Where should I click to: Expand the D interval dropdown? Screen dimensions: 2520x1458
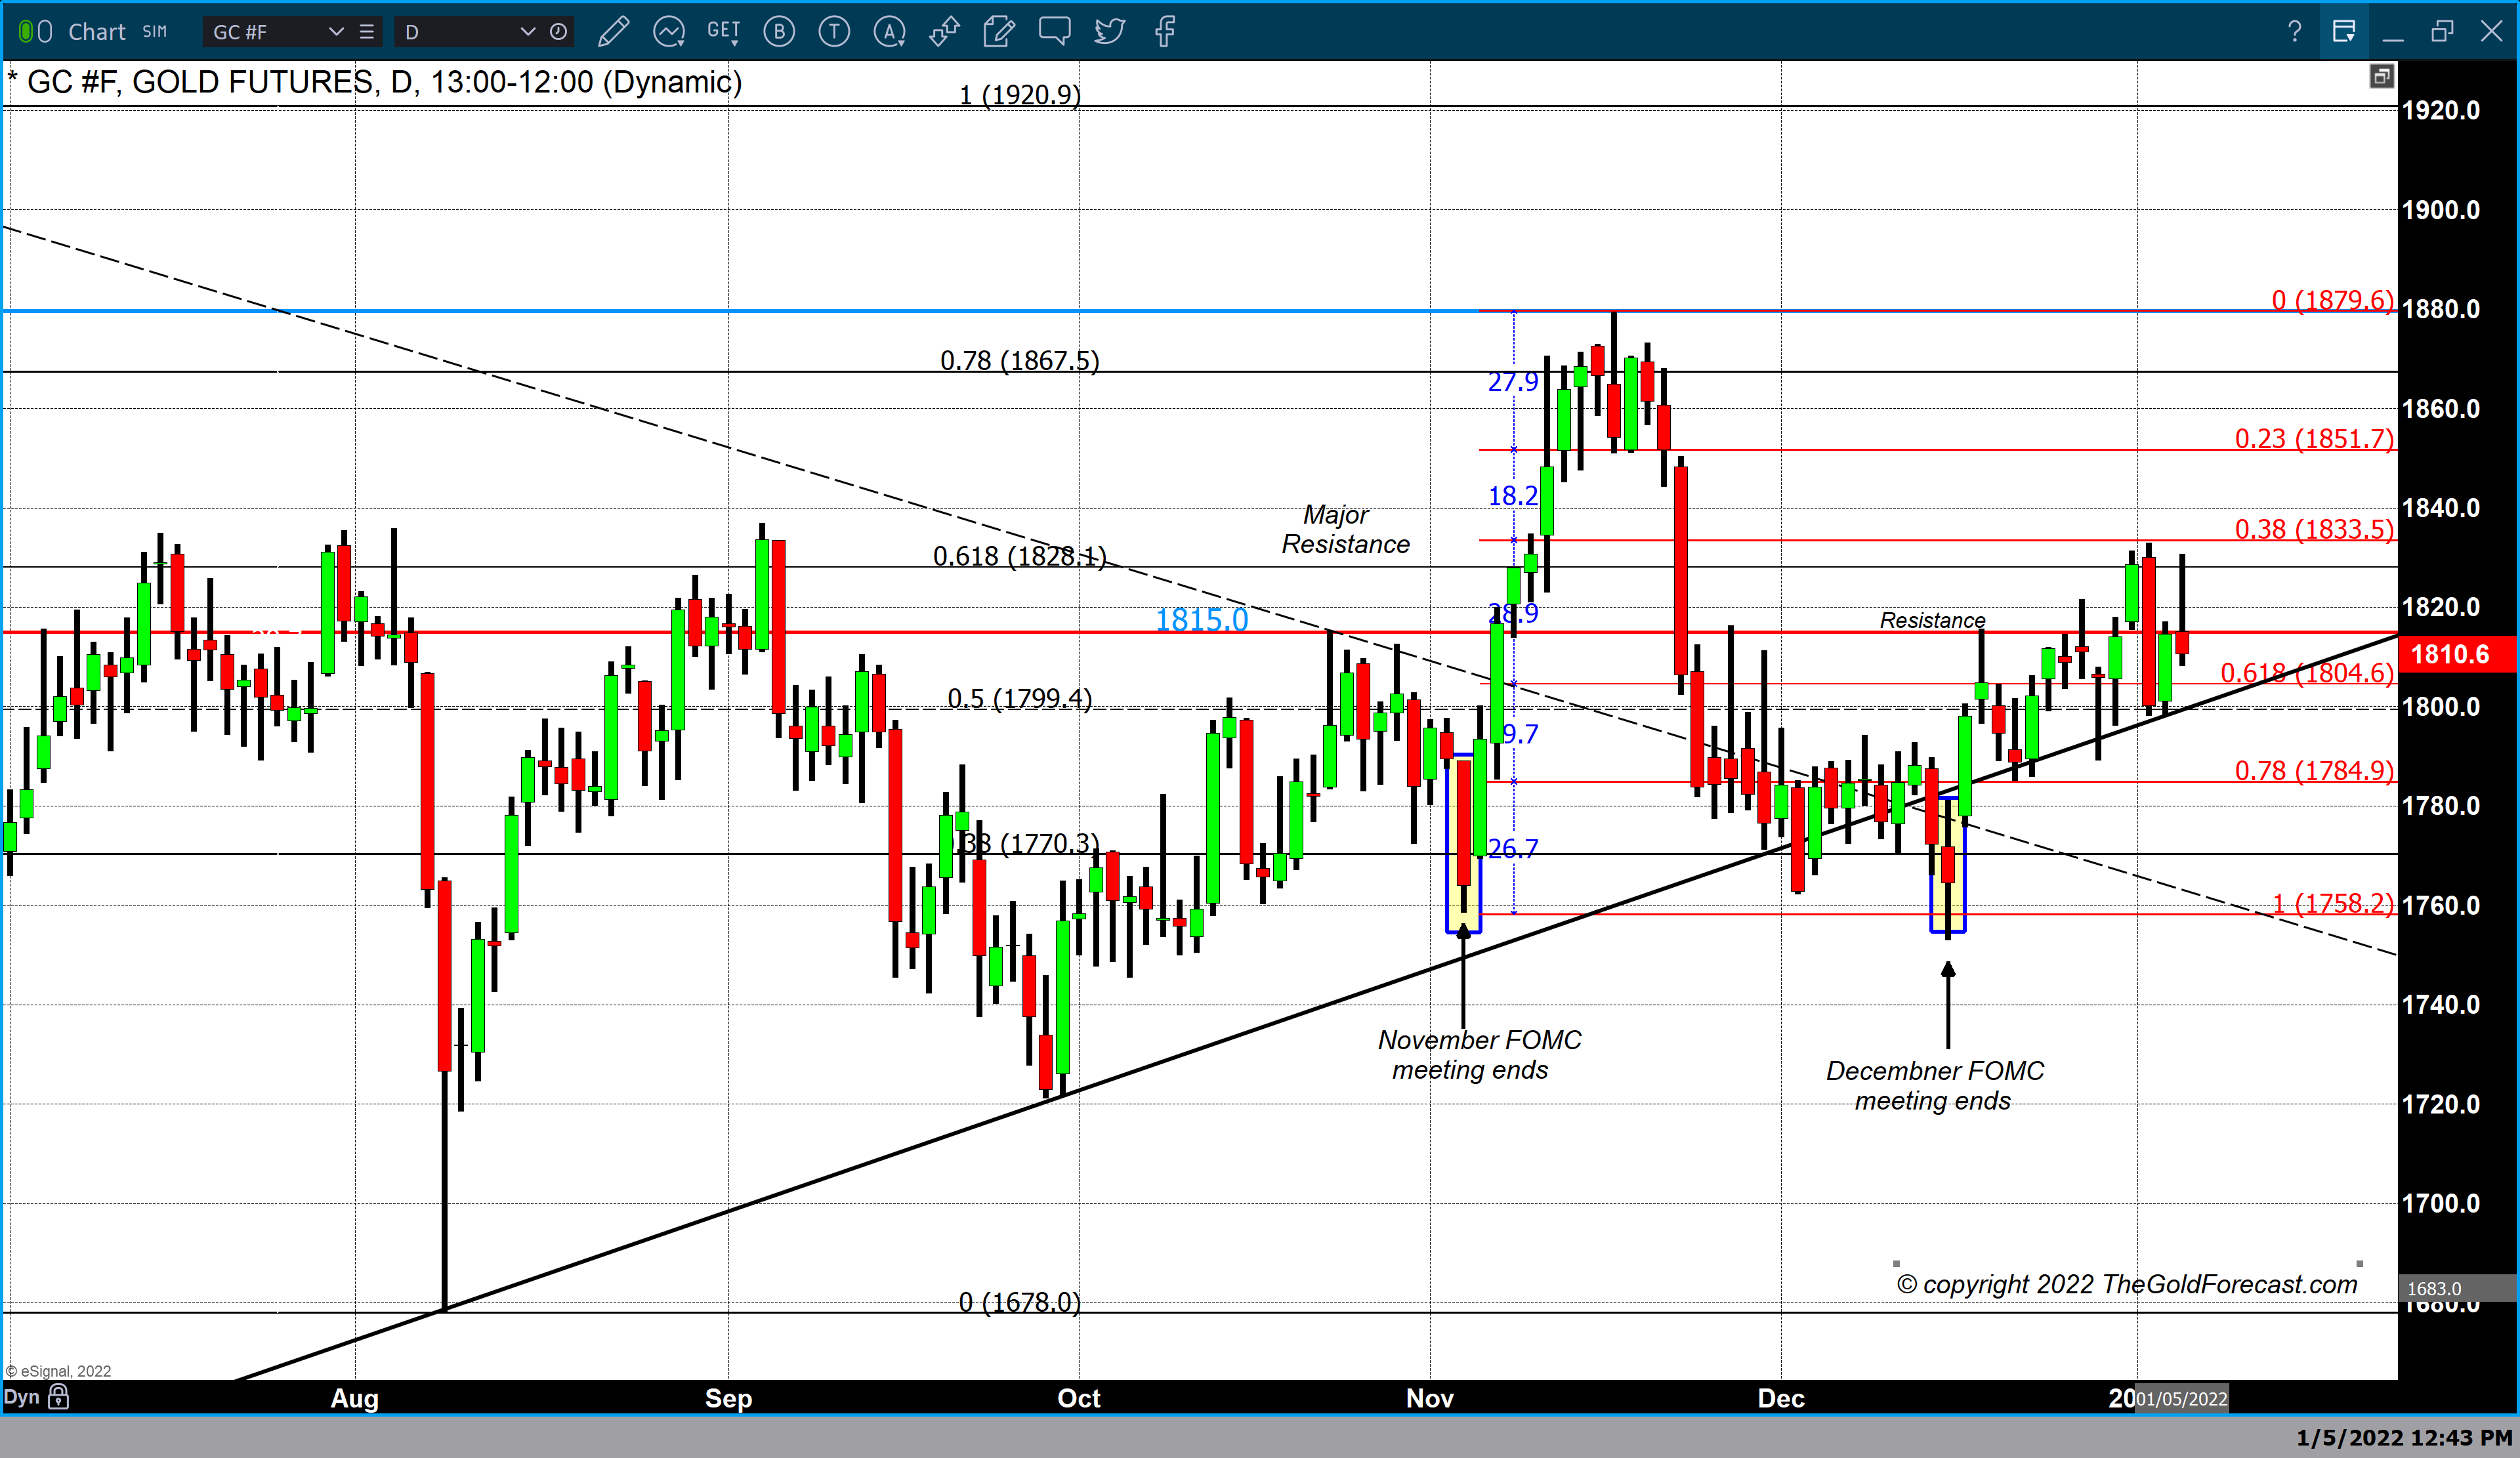[x=527, y=32]
